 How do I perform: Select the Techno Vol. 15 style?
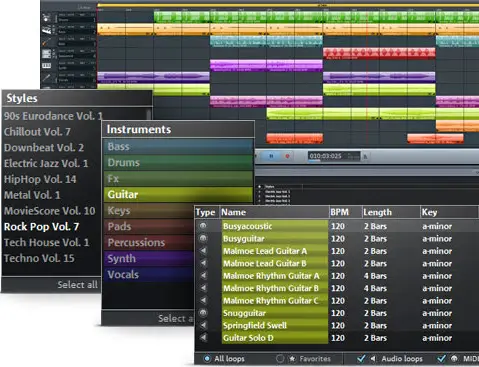39,258
